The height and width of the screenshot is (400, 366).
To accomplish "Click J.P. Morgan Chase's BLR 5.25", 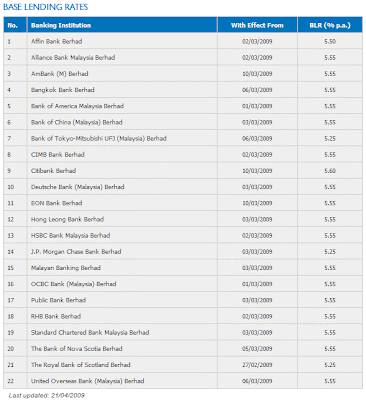I will [330, 252].
